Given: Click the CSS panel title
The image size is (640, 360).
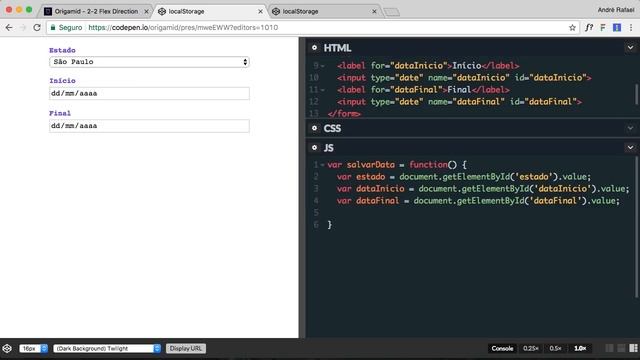Looking at the screenshot, I should (332, 128).
